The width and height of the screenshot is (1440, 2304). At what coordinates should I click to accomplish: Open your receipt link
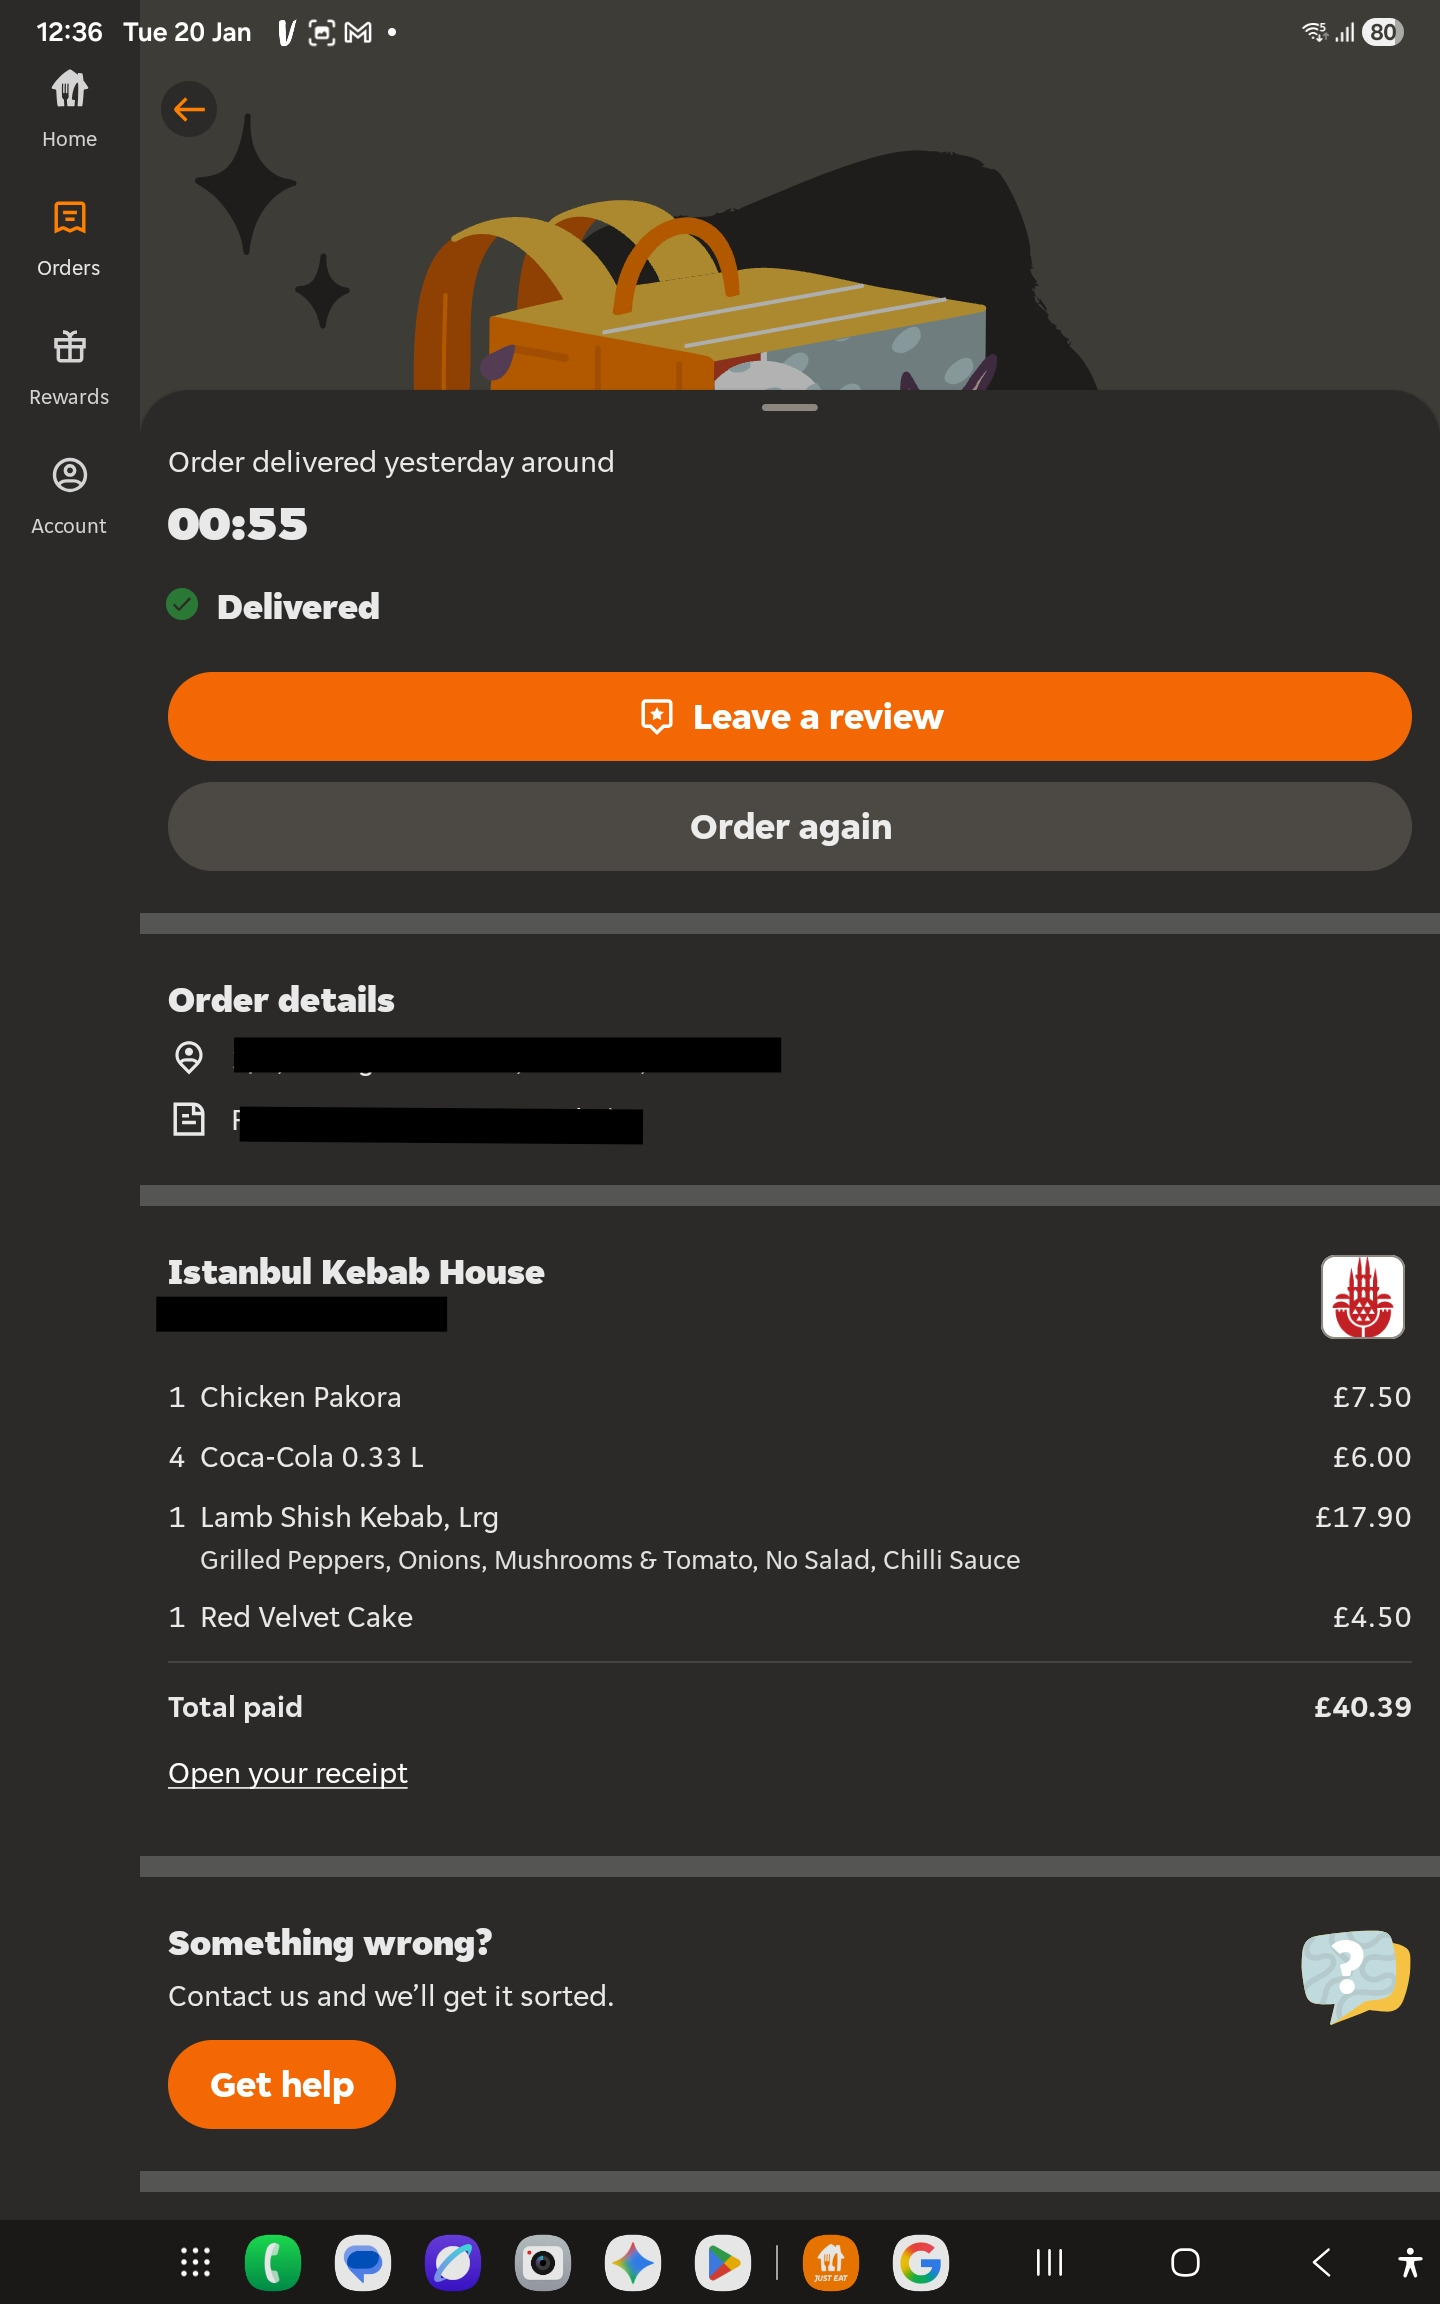click(288, 1773)
